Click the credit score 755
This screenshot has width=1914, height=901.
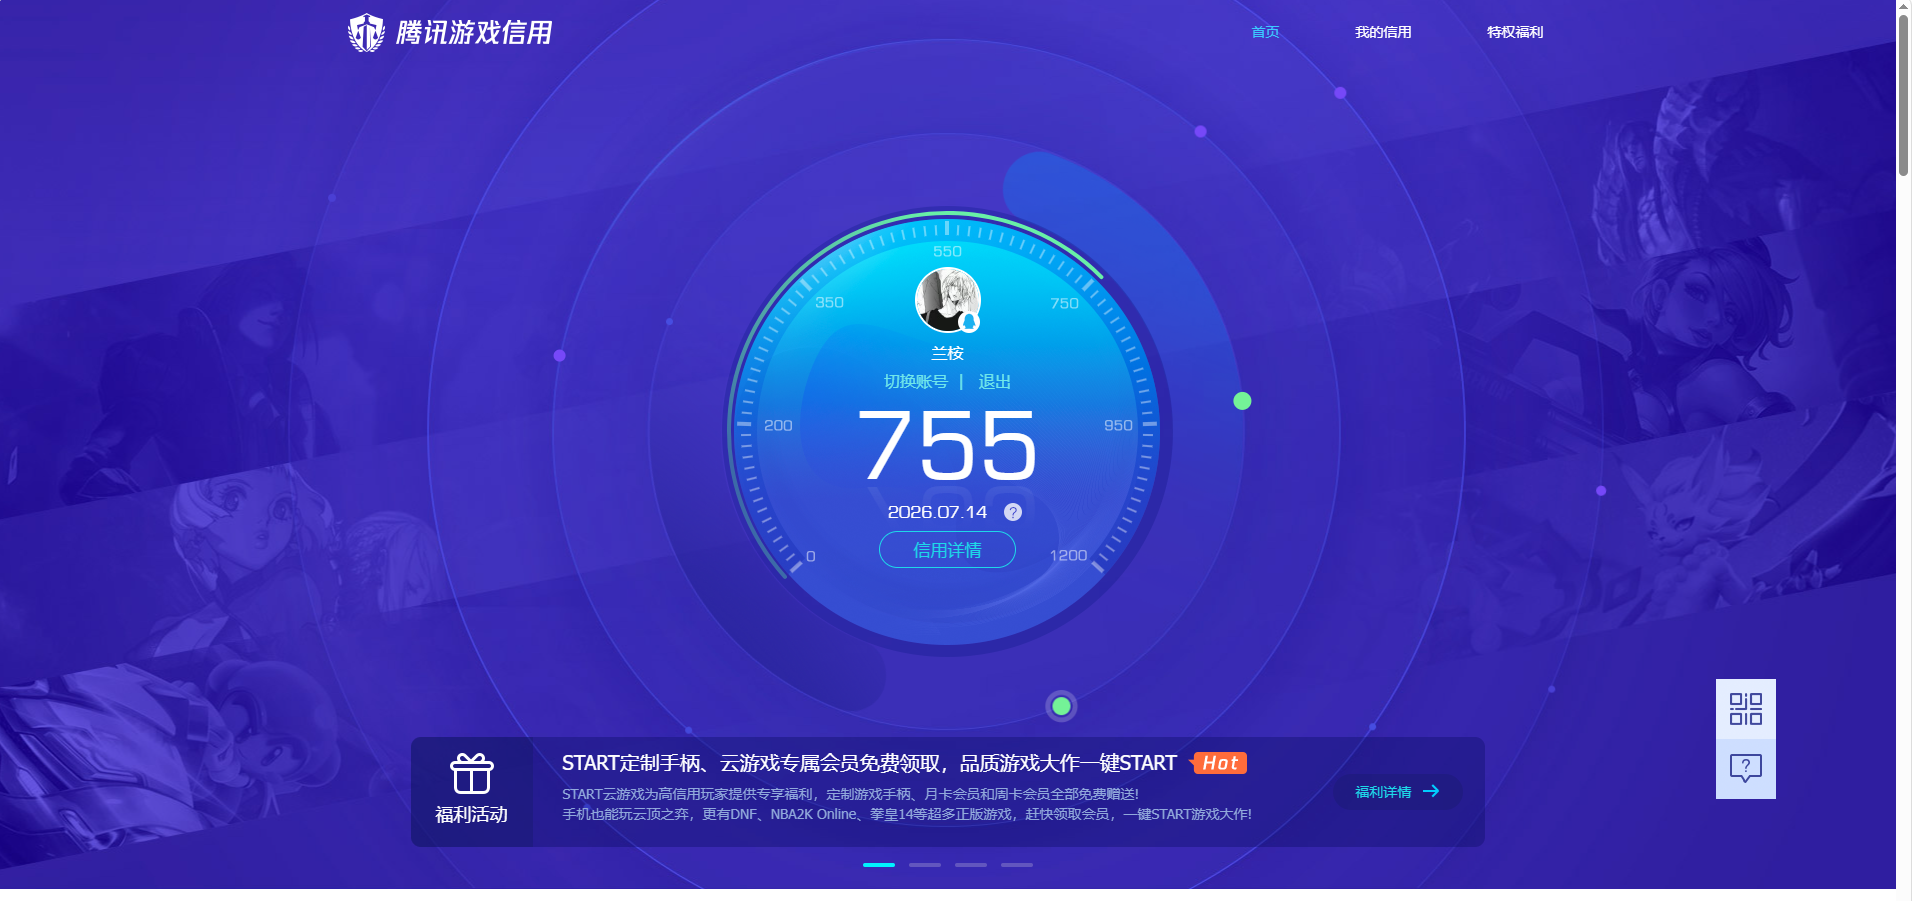pyautogui.click(x=947, y=446)
